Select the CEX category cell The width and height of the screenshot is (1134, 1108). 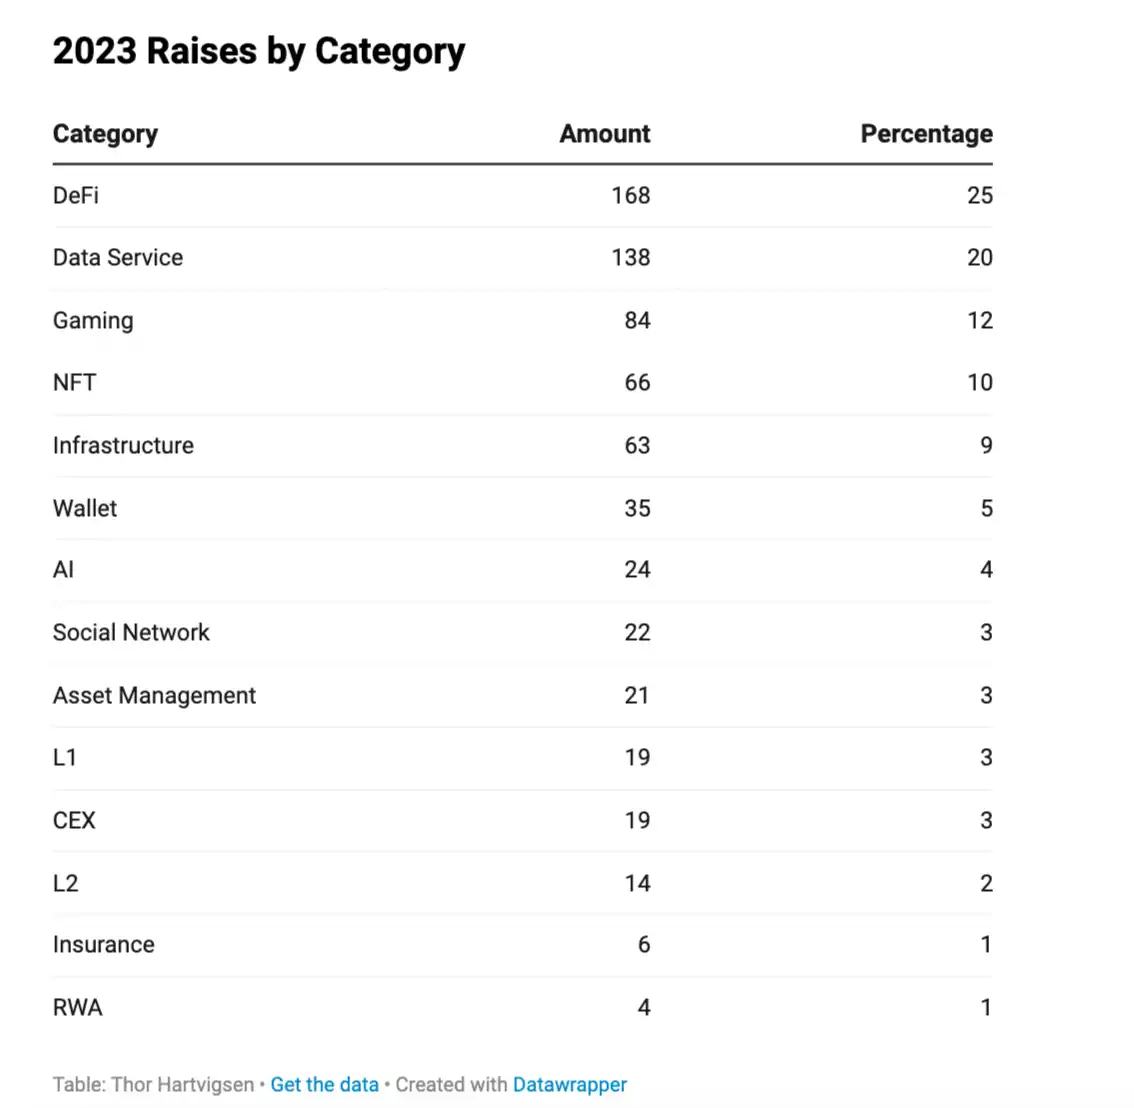point(74,821)
